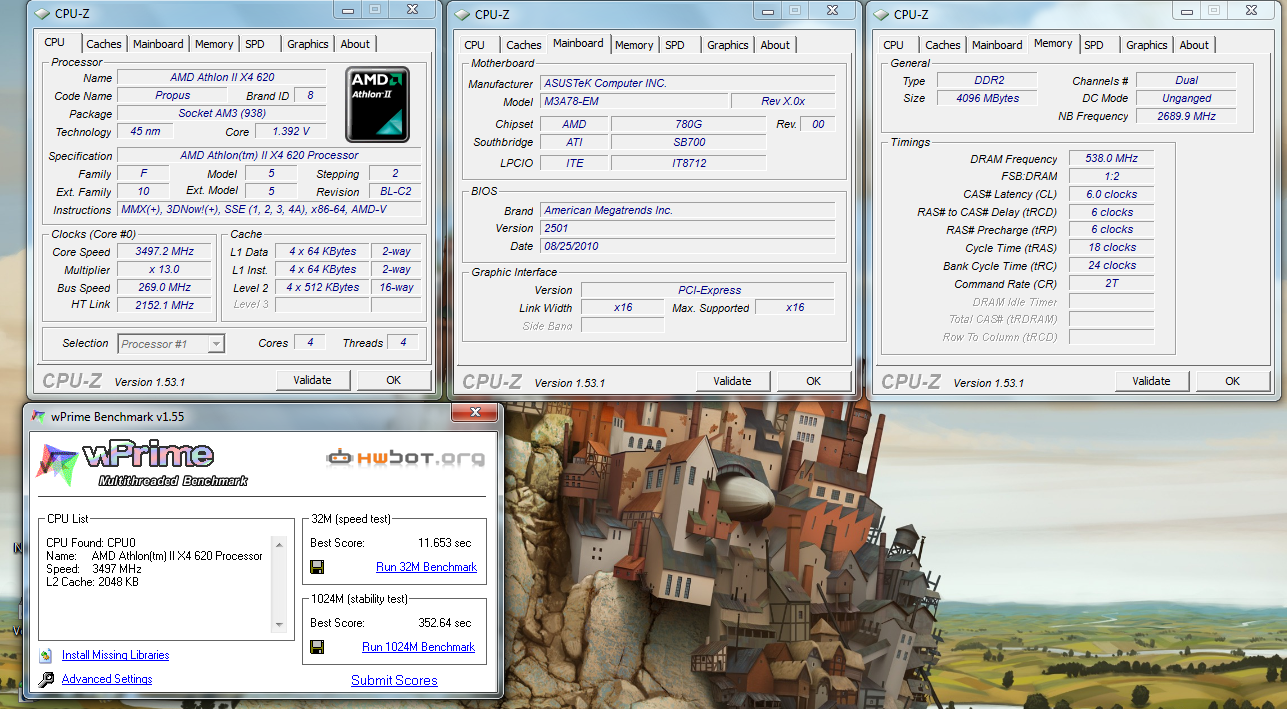Click the AMD Athlon II processor logo
The image size is (1287, 709).
(x=378, y=104)
